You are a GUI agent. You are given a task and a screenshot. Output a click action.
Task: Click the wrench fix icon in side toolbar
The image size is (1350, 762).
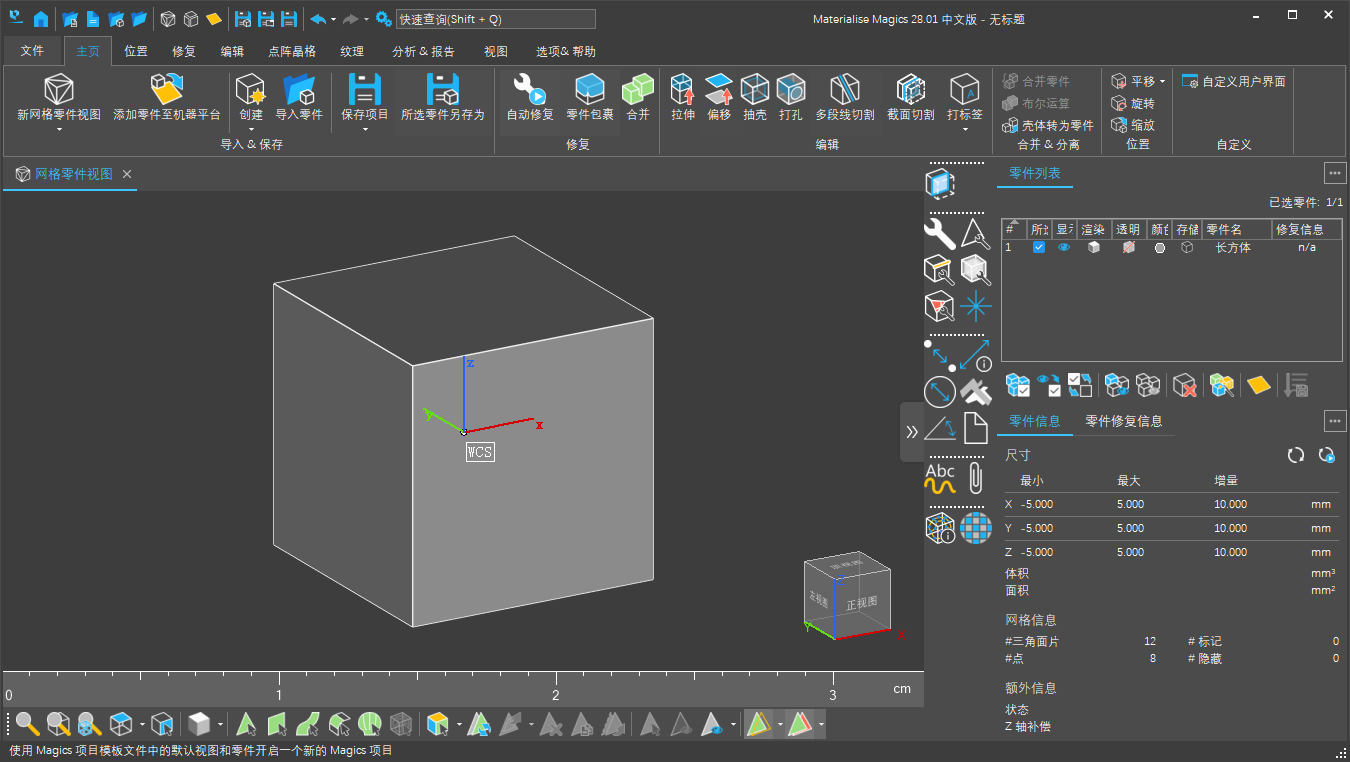pos(939,235)
